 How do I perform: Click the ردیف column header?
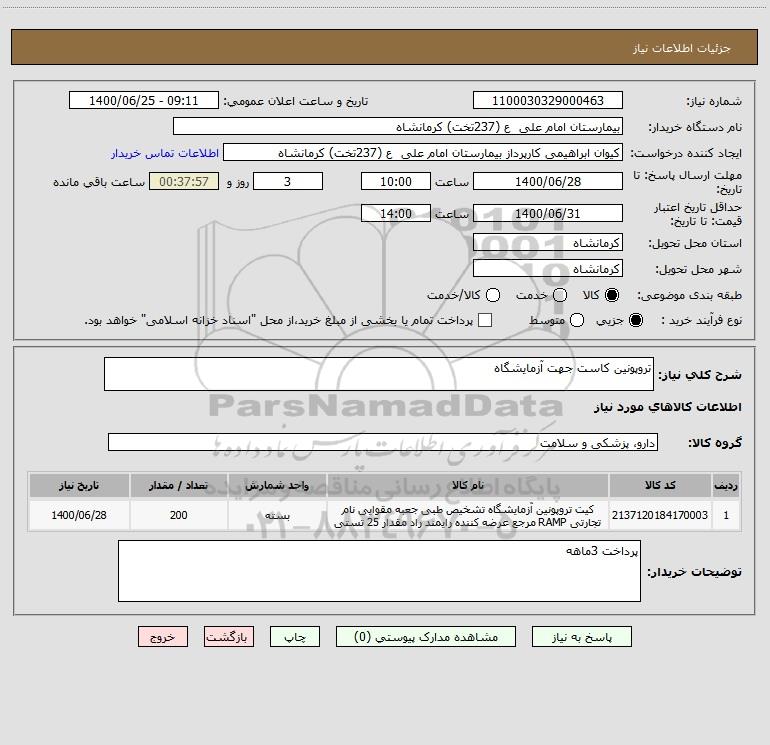(726, 485)
